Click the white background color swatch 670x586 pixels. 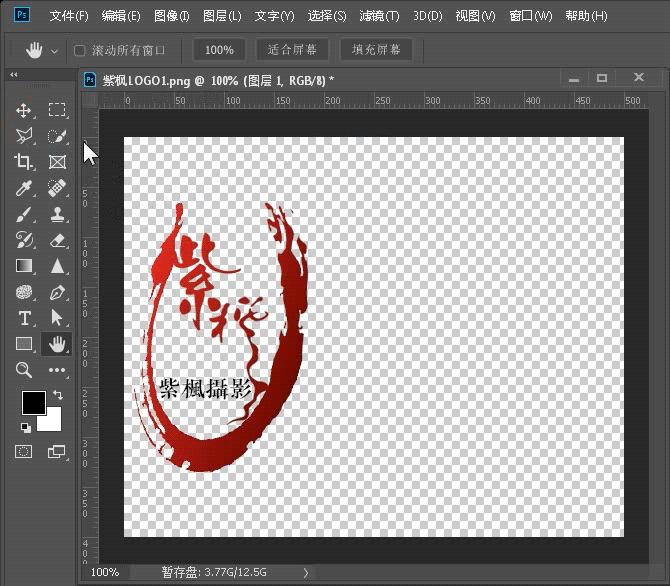pos(53,422)
